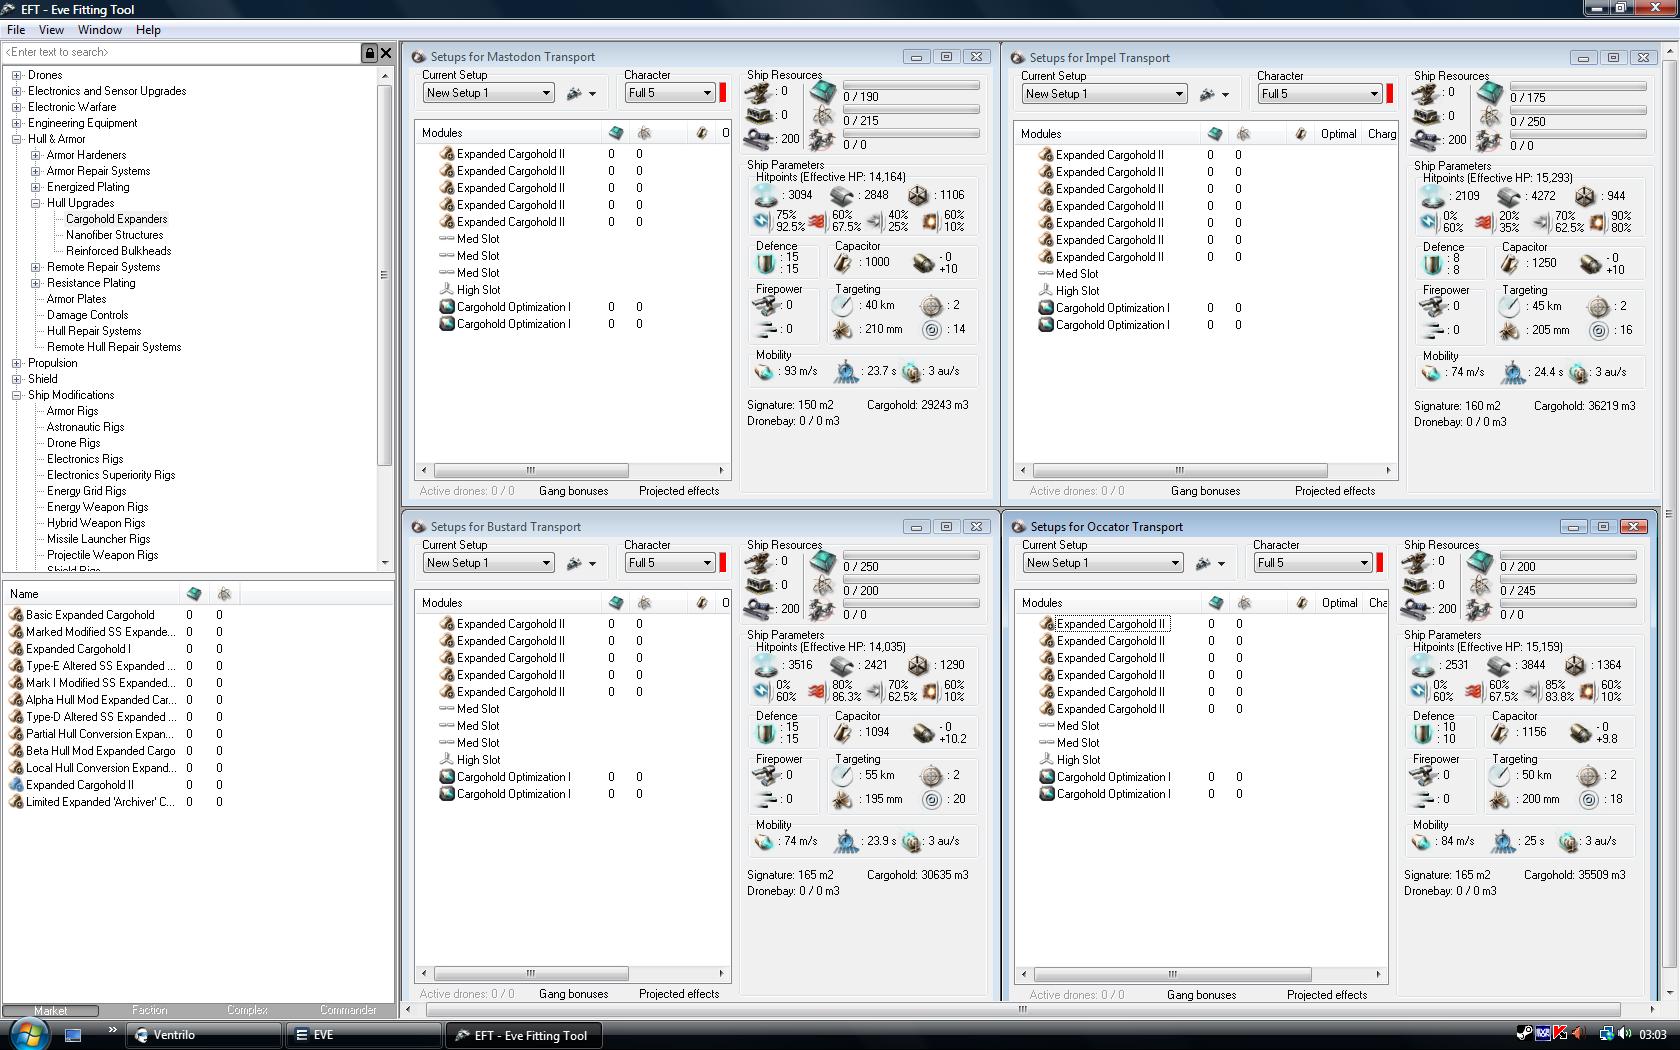Viewport: 1680px width, 1050px height.
Task: Toggle the Faction filter button
Action: (150, 1010)
